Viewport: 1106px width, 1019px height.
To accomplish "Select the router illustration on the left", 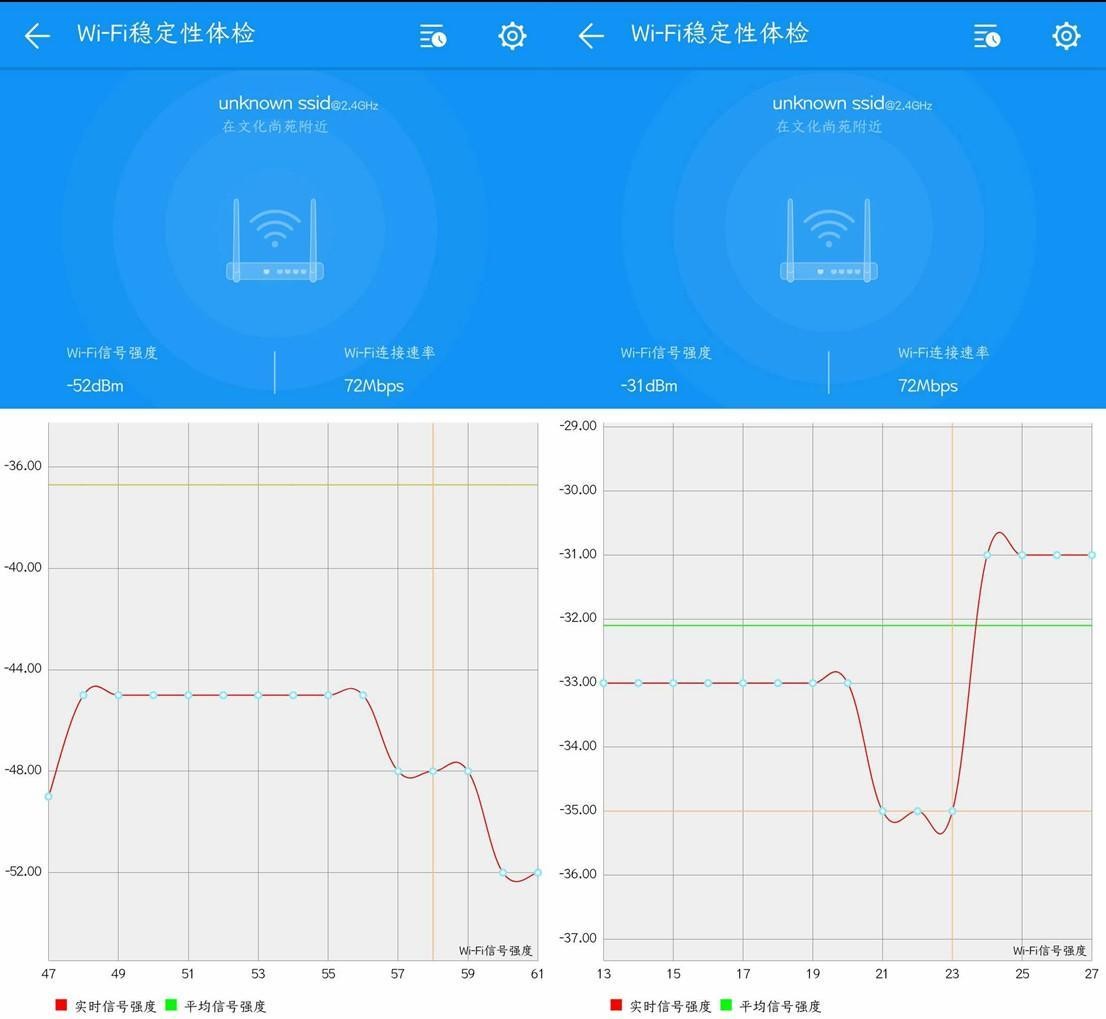I will [275, 240].
